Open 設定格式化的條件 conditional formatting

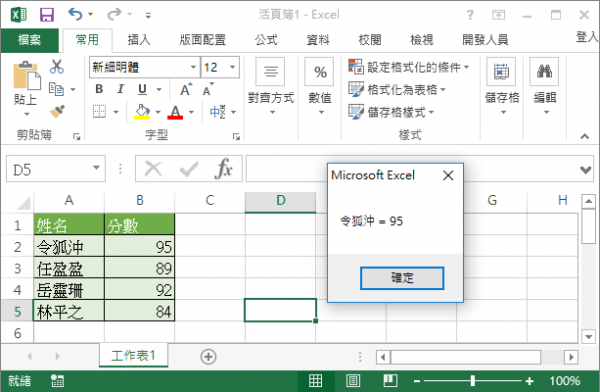point(408,67)
